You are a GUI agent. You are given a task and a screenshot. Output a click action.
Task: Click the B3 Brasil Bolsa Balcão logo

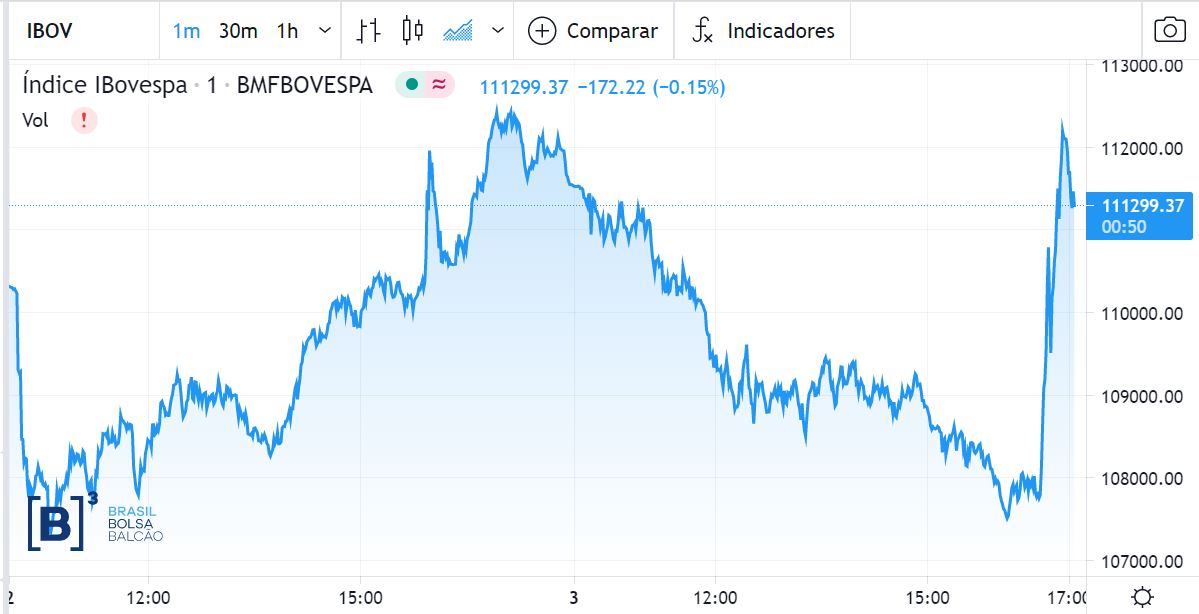pyautogui.click(x=93, y=520)
